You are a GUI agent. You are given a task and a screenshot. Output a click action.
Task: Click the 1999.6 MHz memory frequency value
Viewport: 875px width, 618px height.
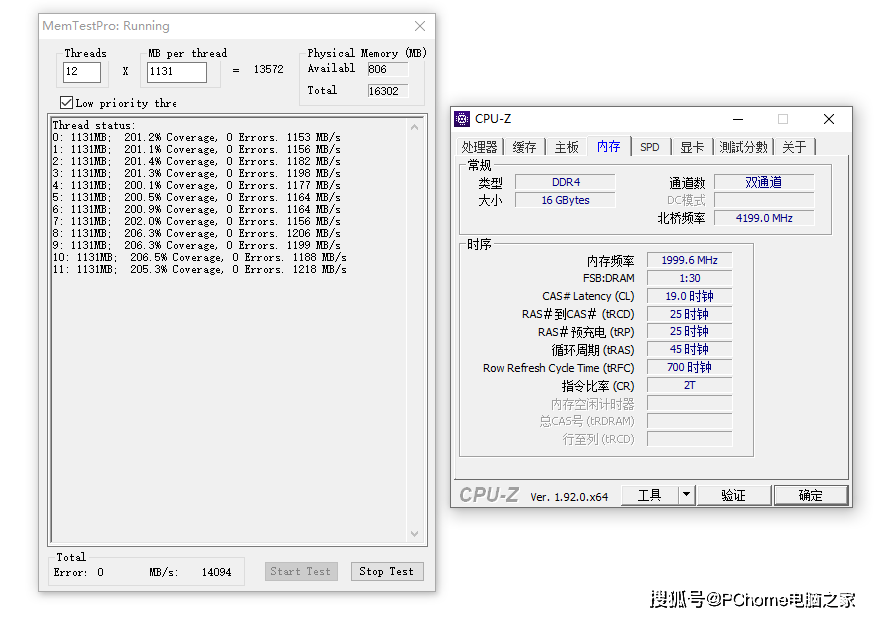tap(690, 260)
